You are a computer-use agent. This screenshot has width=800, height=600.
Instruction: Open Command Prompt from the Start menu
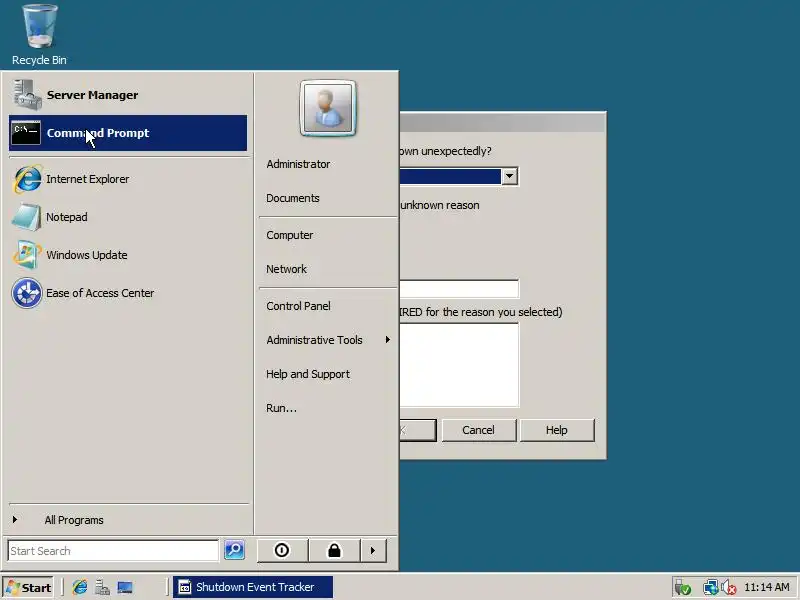point(128,133)
